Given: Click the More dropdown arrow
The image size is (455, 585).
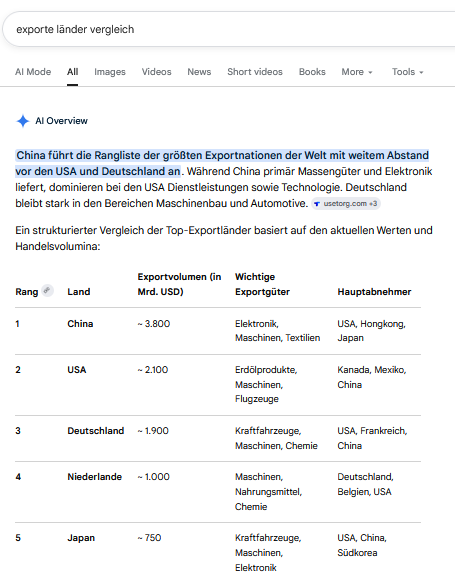Looking at the screenshot, I should pos(370,72).
